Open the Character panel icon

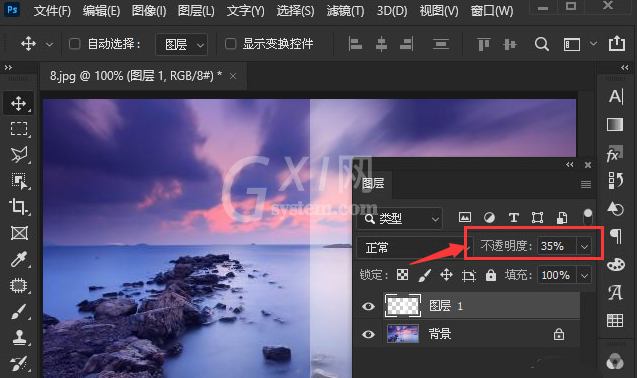click(615, 97)
